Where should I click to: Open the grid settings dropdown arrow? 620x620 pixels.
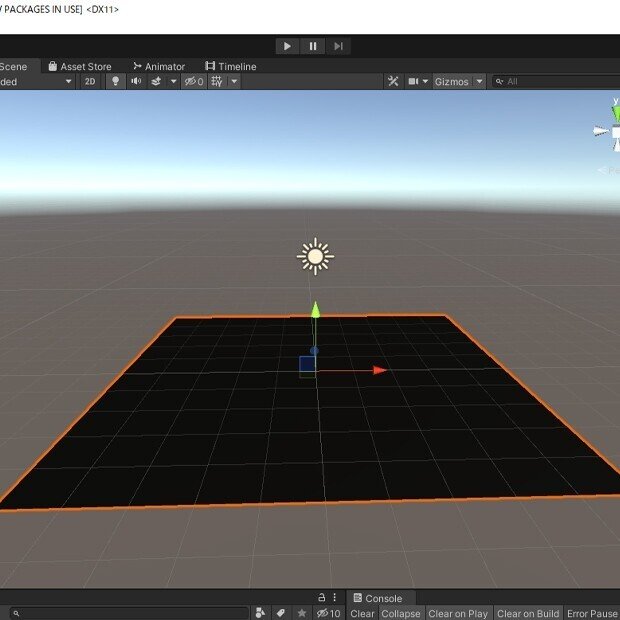pos(234,81)
